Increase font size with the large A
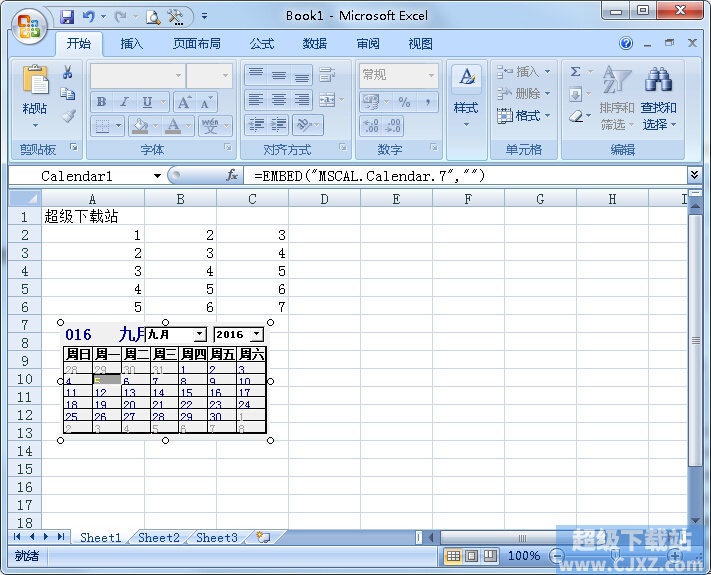 pyautogui.click(x=184, y=102)
